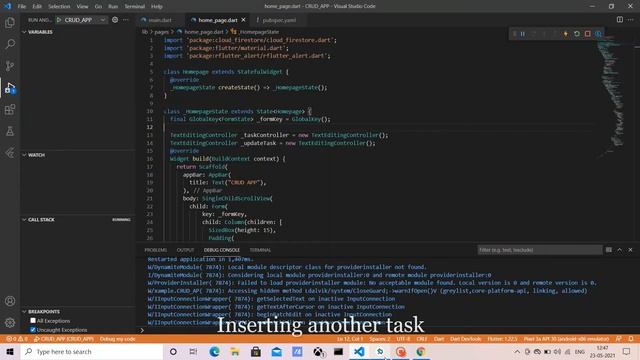Open the Dart DevTools widget inspector icon

tap(598, 34)
